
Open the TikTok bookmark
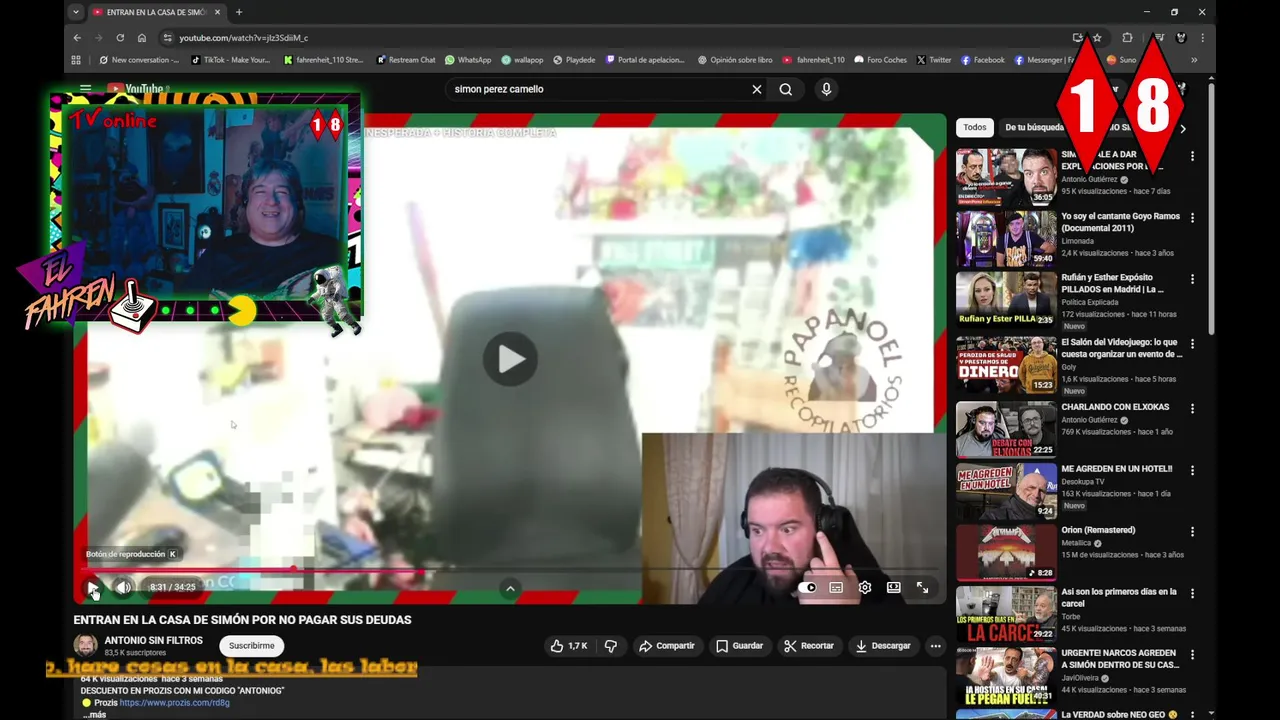pos(231,60)
